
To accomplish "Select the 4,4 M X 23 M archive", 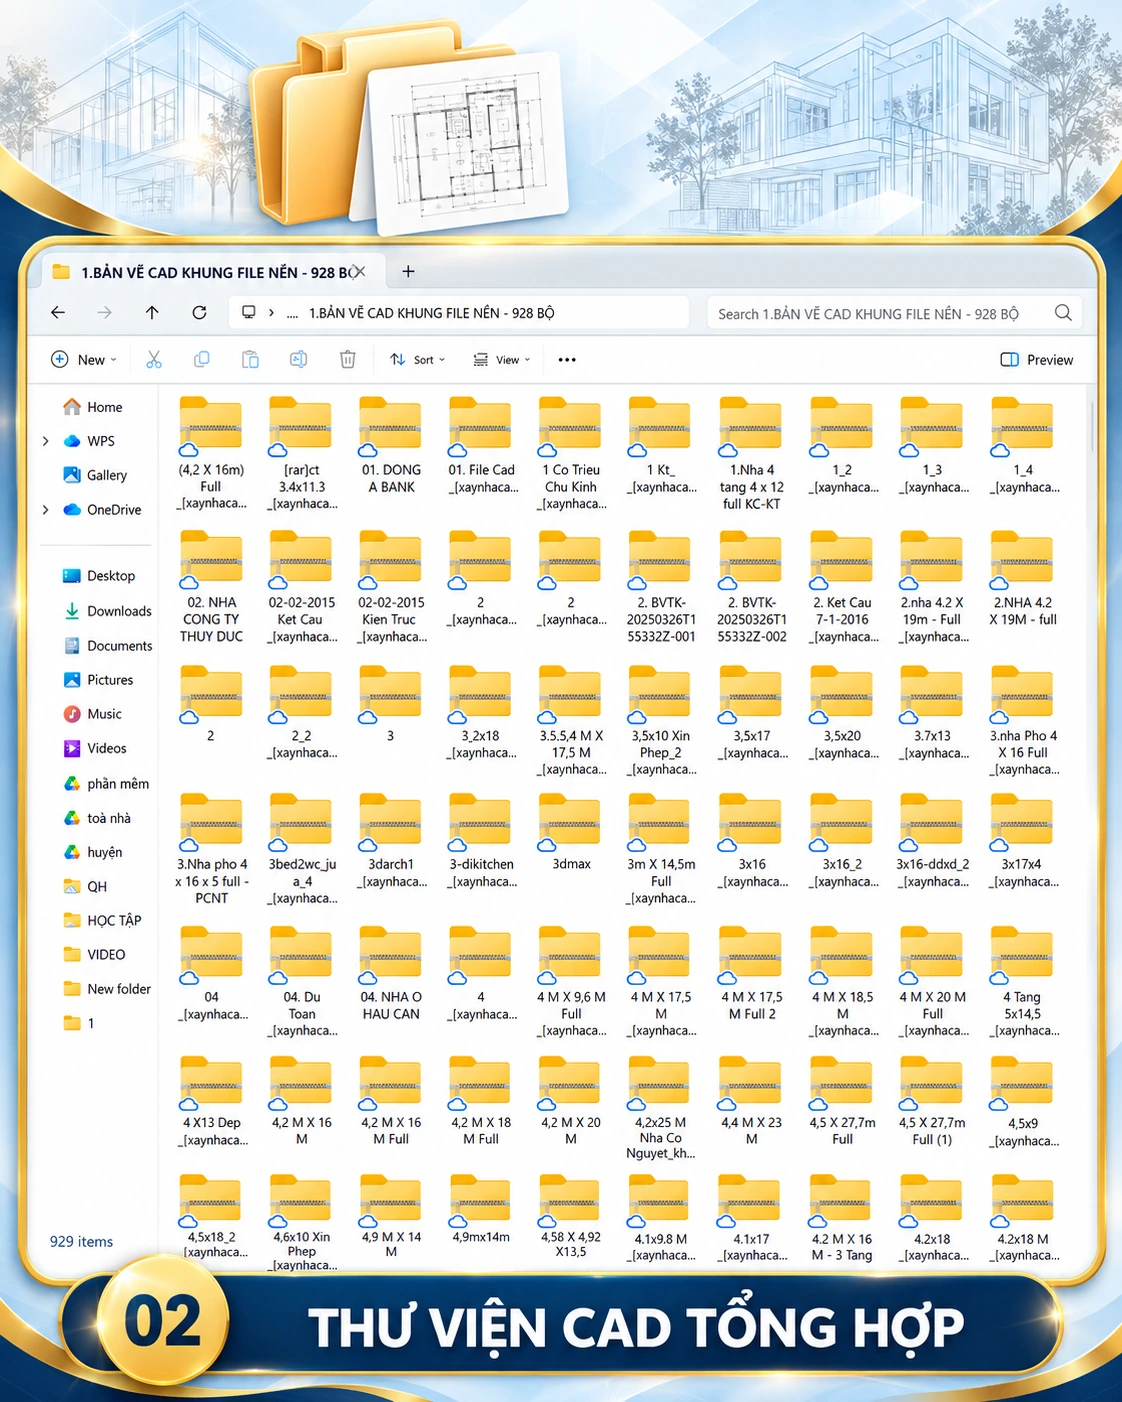I will coord(751,1100).
